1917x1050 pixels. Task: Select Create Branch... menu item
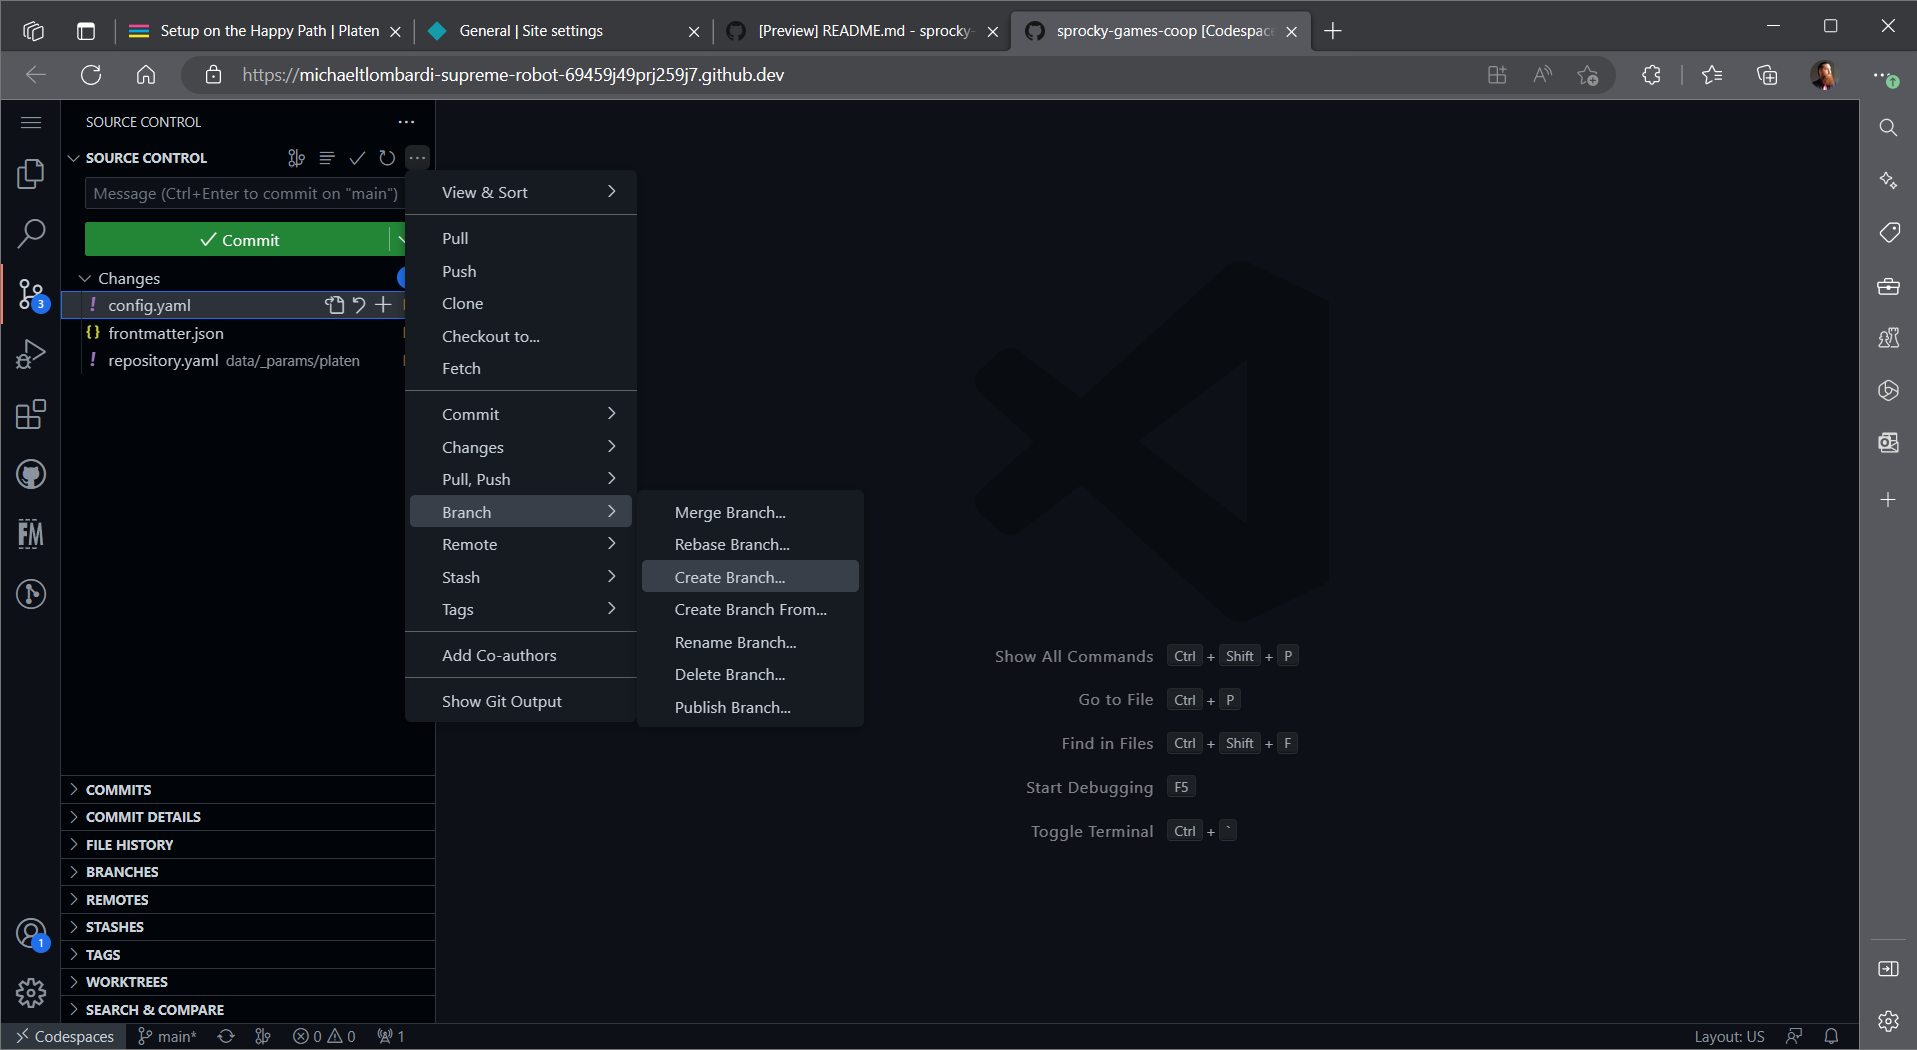click(730, 577)
